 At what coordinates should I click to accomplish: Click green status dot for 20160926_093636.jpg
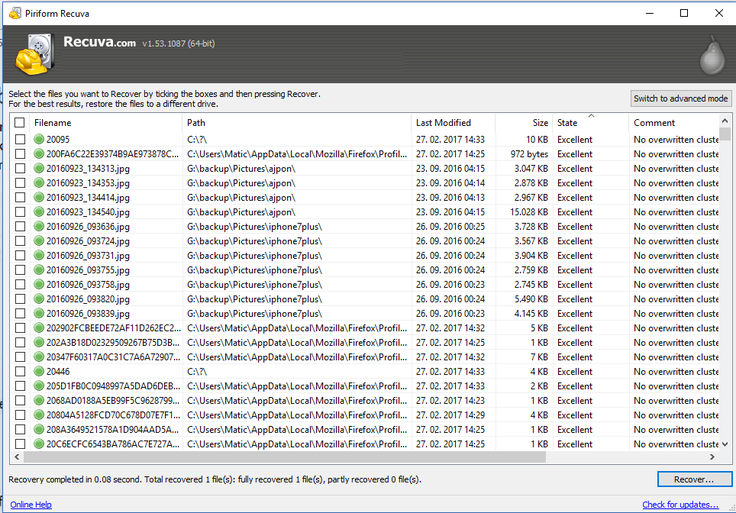point(39,226)
